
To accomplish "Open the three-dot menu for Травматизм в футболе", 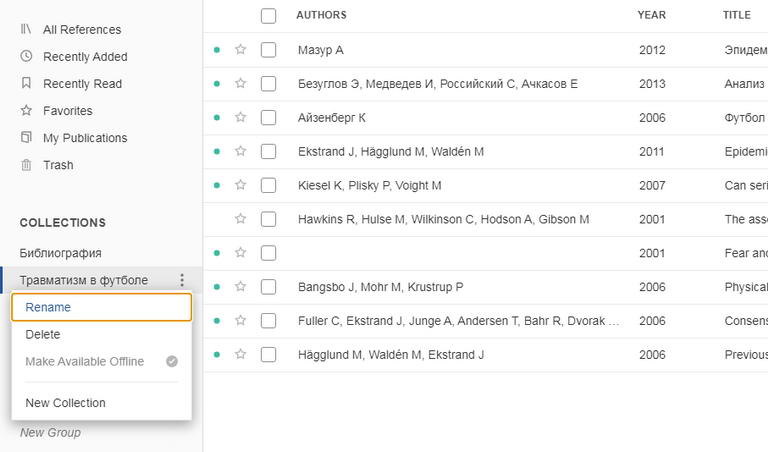I will [182, 280].
